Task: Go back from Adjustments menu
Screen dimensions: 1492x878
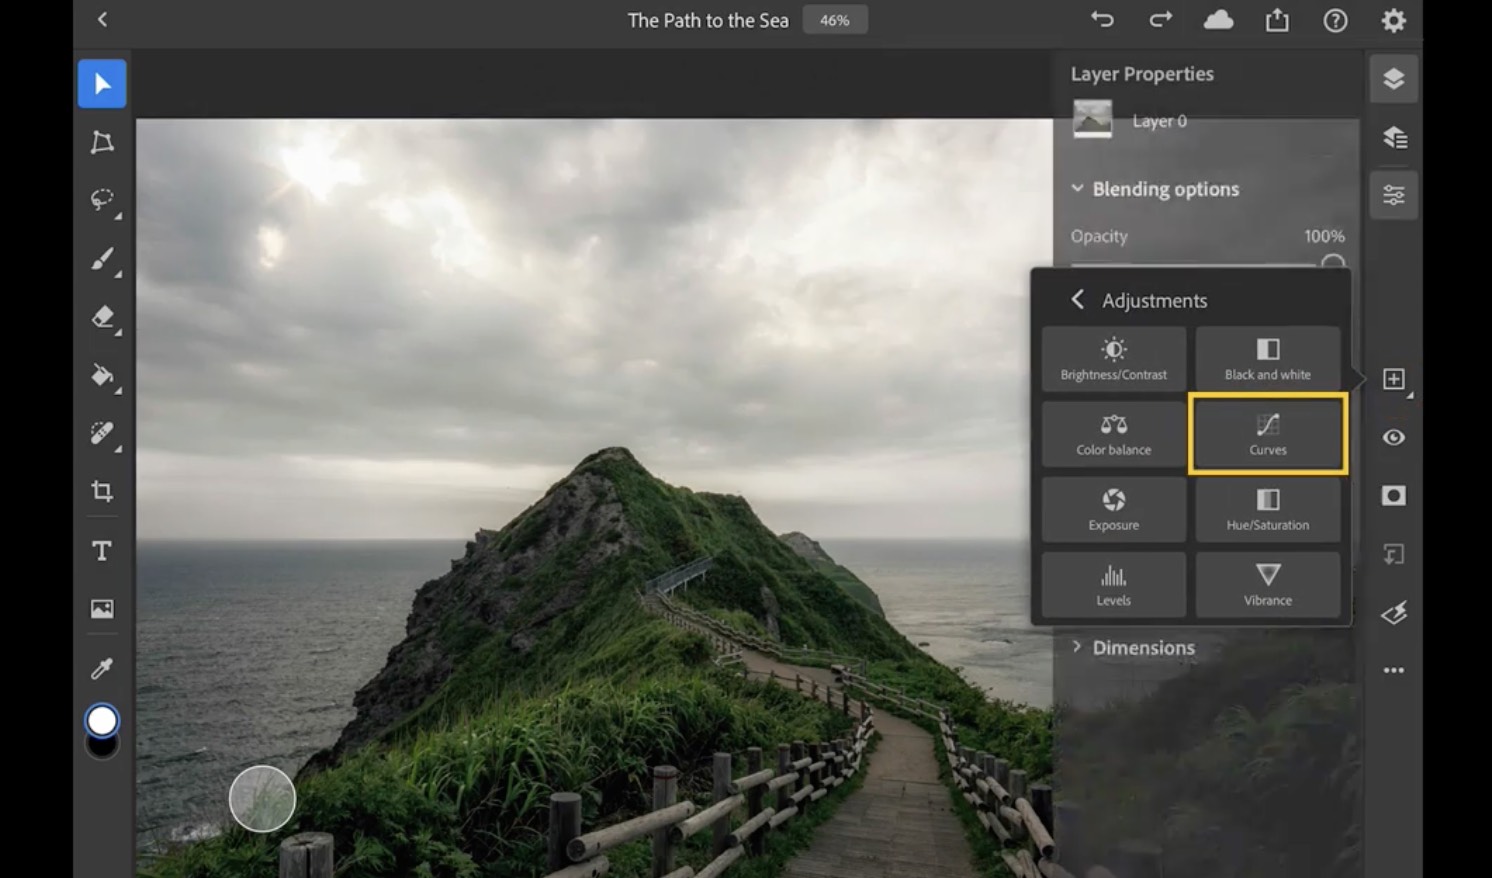Action: point(1077,299)
